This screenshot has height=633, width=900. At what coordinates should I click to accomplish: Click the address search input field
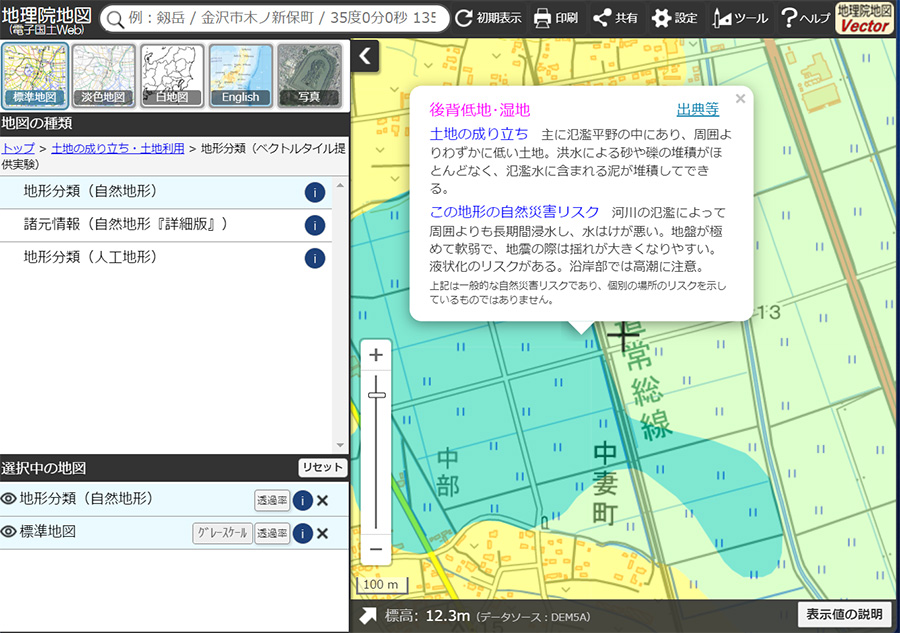click(282, 19)
